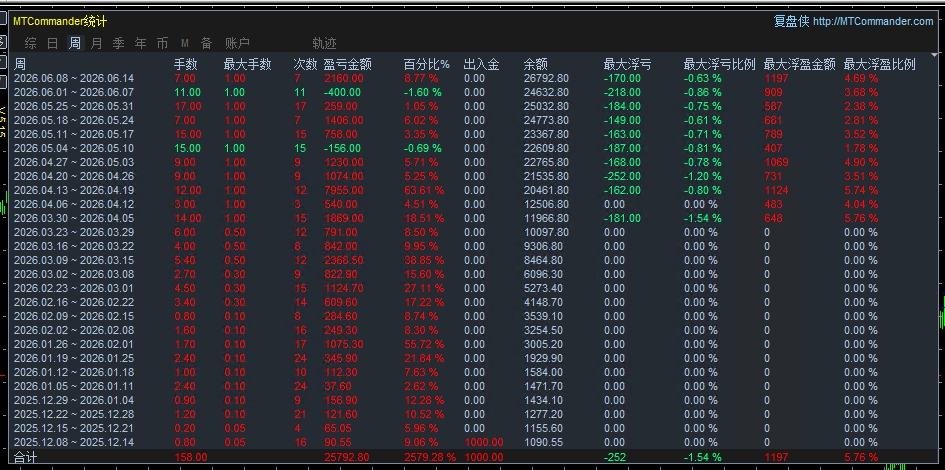Viewport: 945px width, 470px height.
Task: Sort by the 最大手数 column header
Action: 247,64
